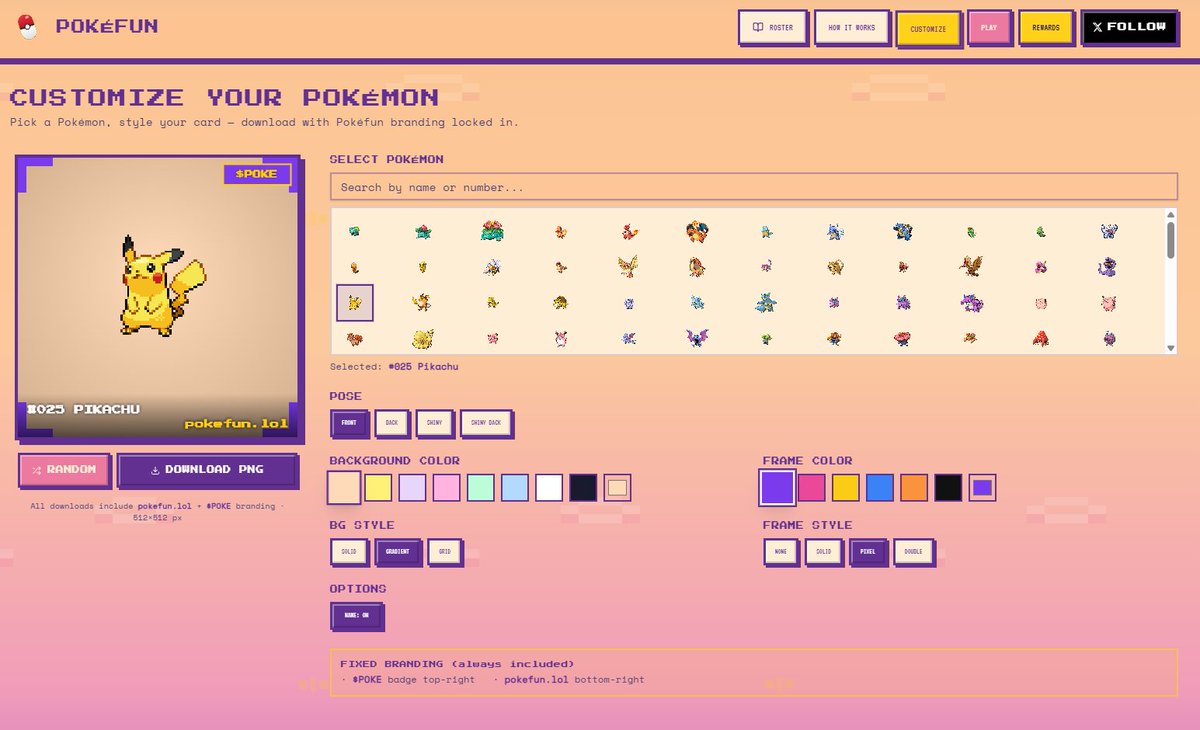Go to the Customize tab
1200x730 pixels.
click(x=928, y=28)
